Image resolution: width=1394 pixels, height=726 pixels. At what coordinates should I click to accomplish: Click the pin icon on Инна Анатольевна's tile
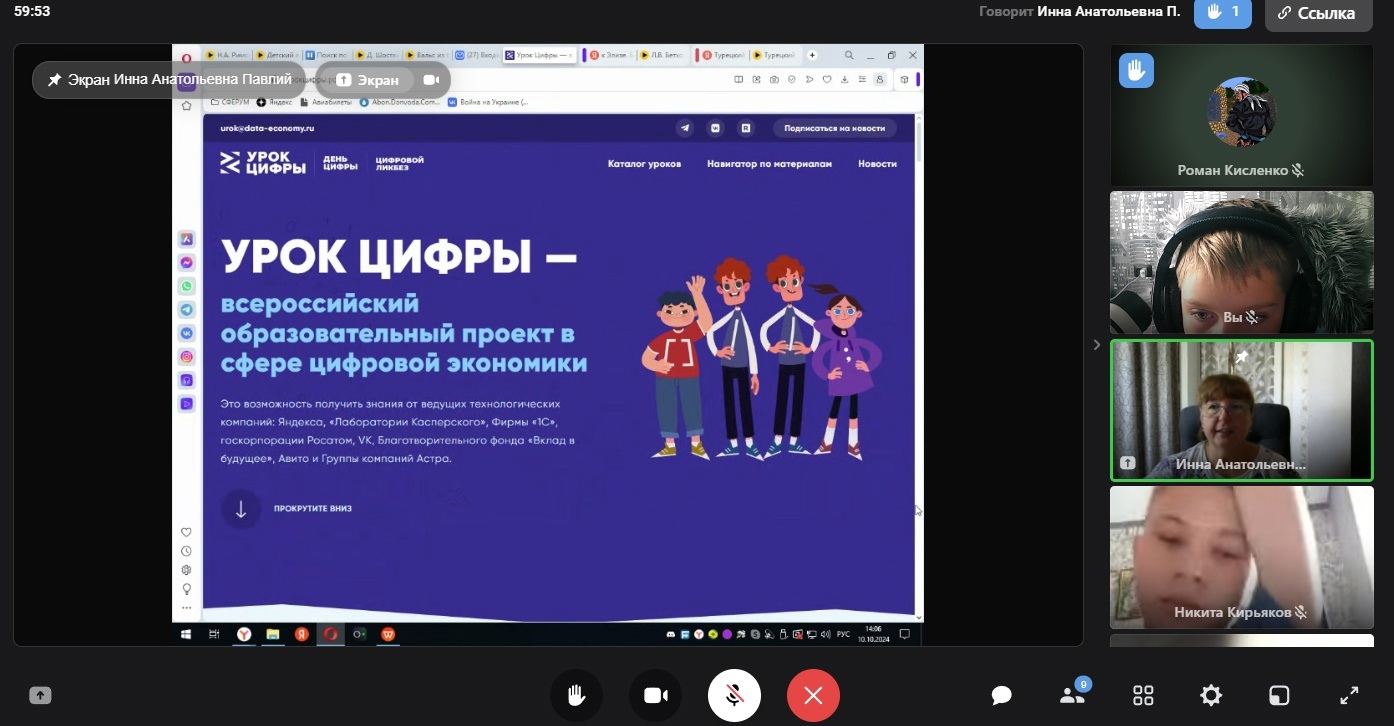1241,357
